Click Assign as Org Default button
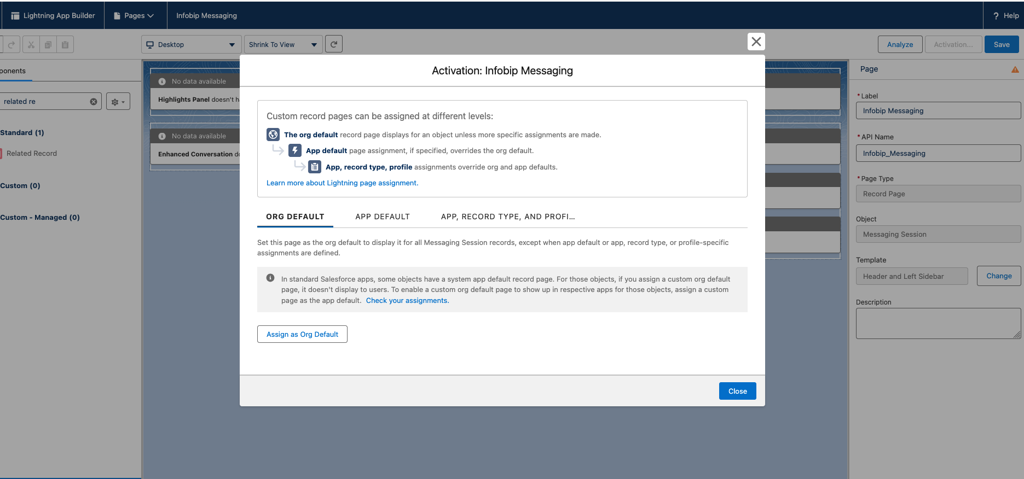The image size is (1024, 479). [302, 334]
